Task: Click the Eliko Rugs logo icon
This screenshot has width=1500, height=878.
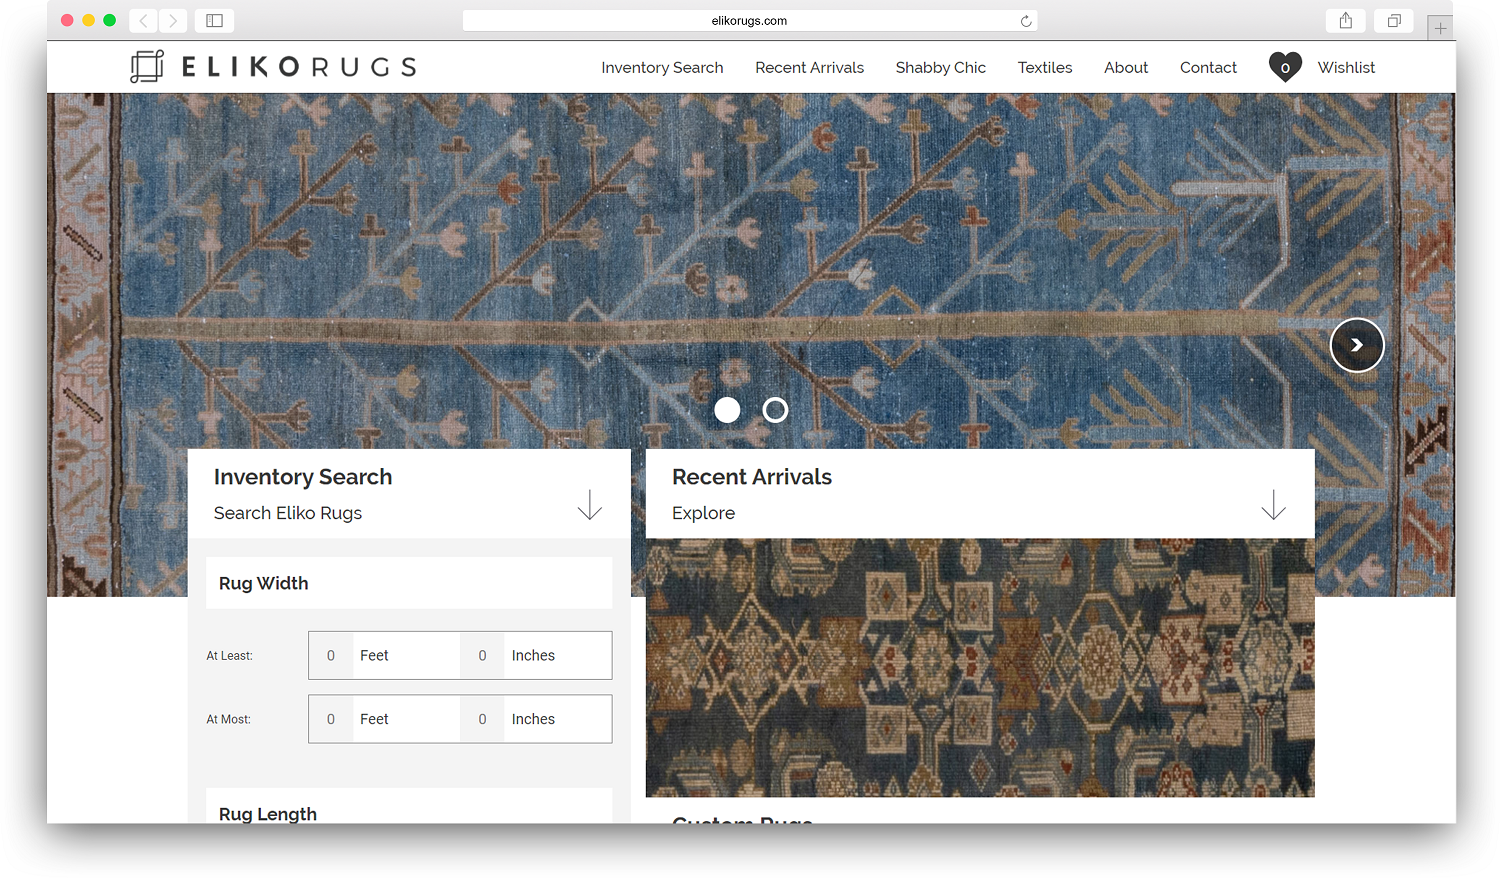Action: 147,66
